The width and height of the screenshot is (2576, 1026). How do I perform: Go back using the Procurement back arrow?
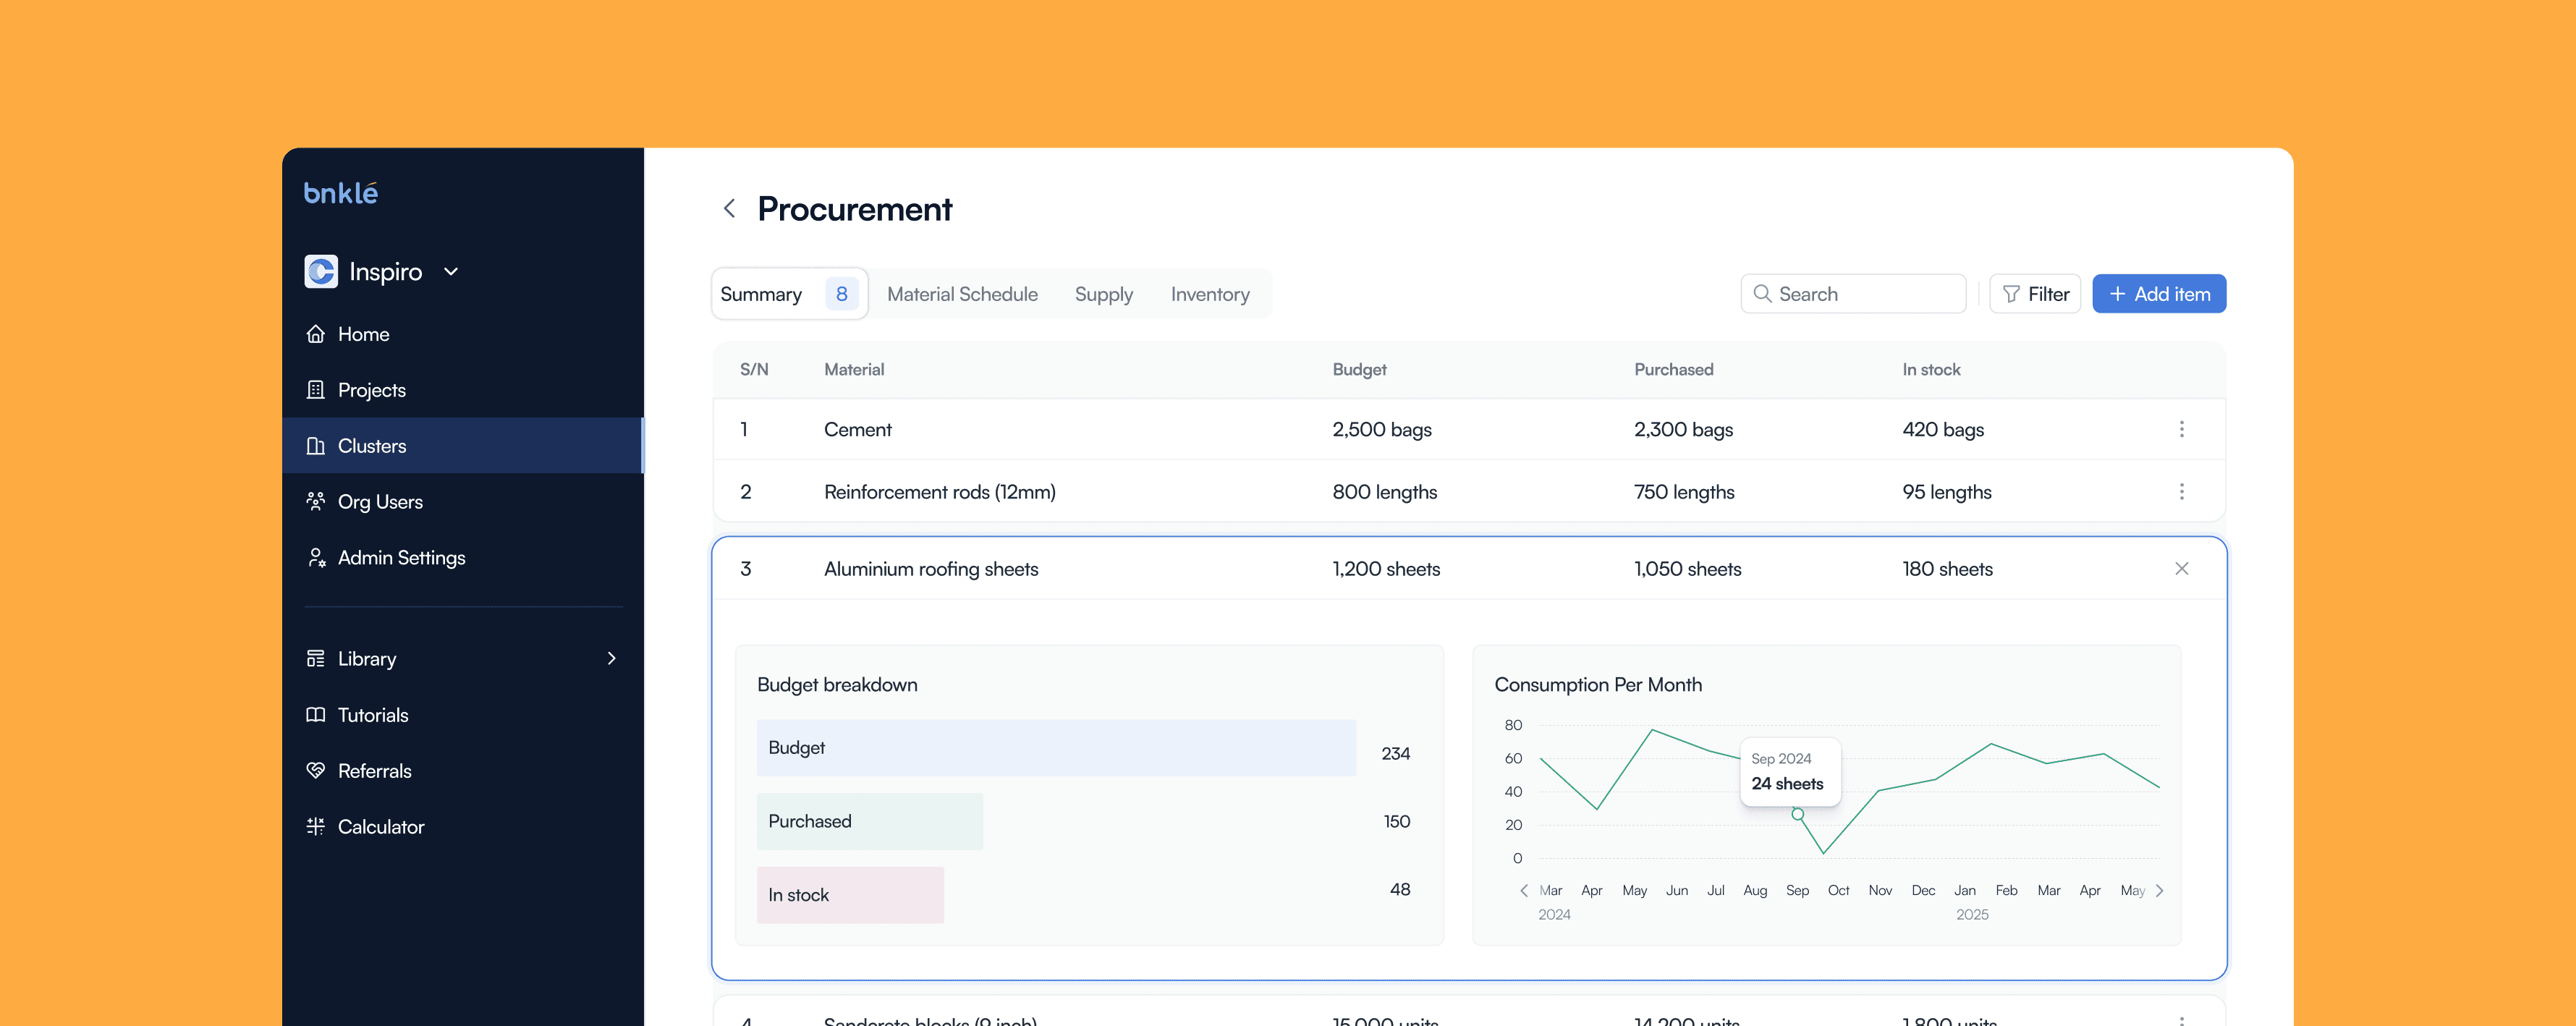tap(729, 209)
